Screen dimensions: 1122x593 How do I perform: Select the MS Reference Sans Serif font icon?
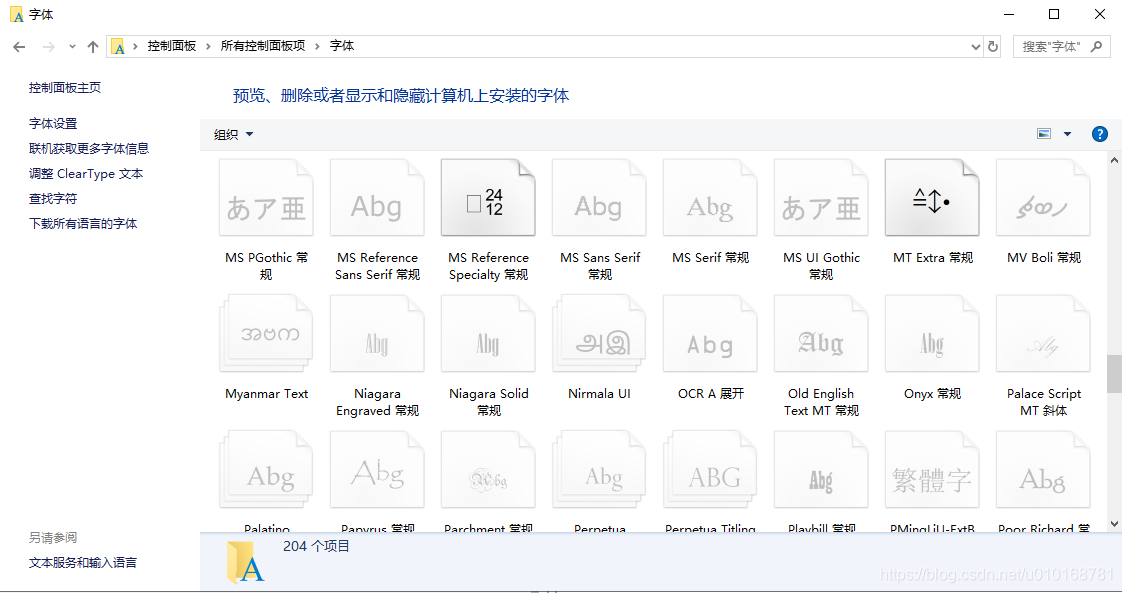377,198
